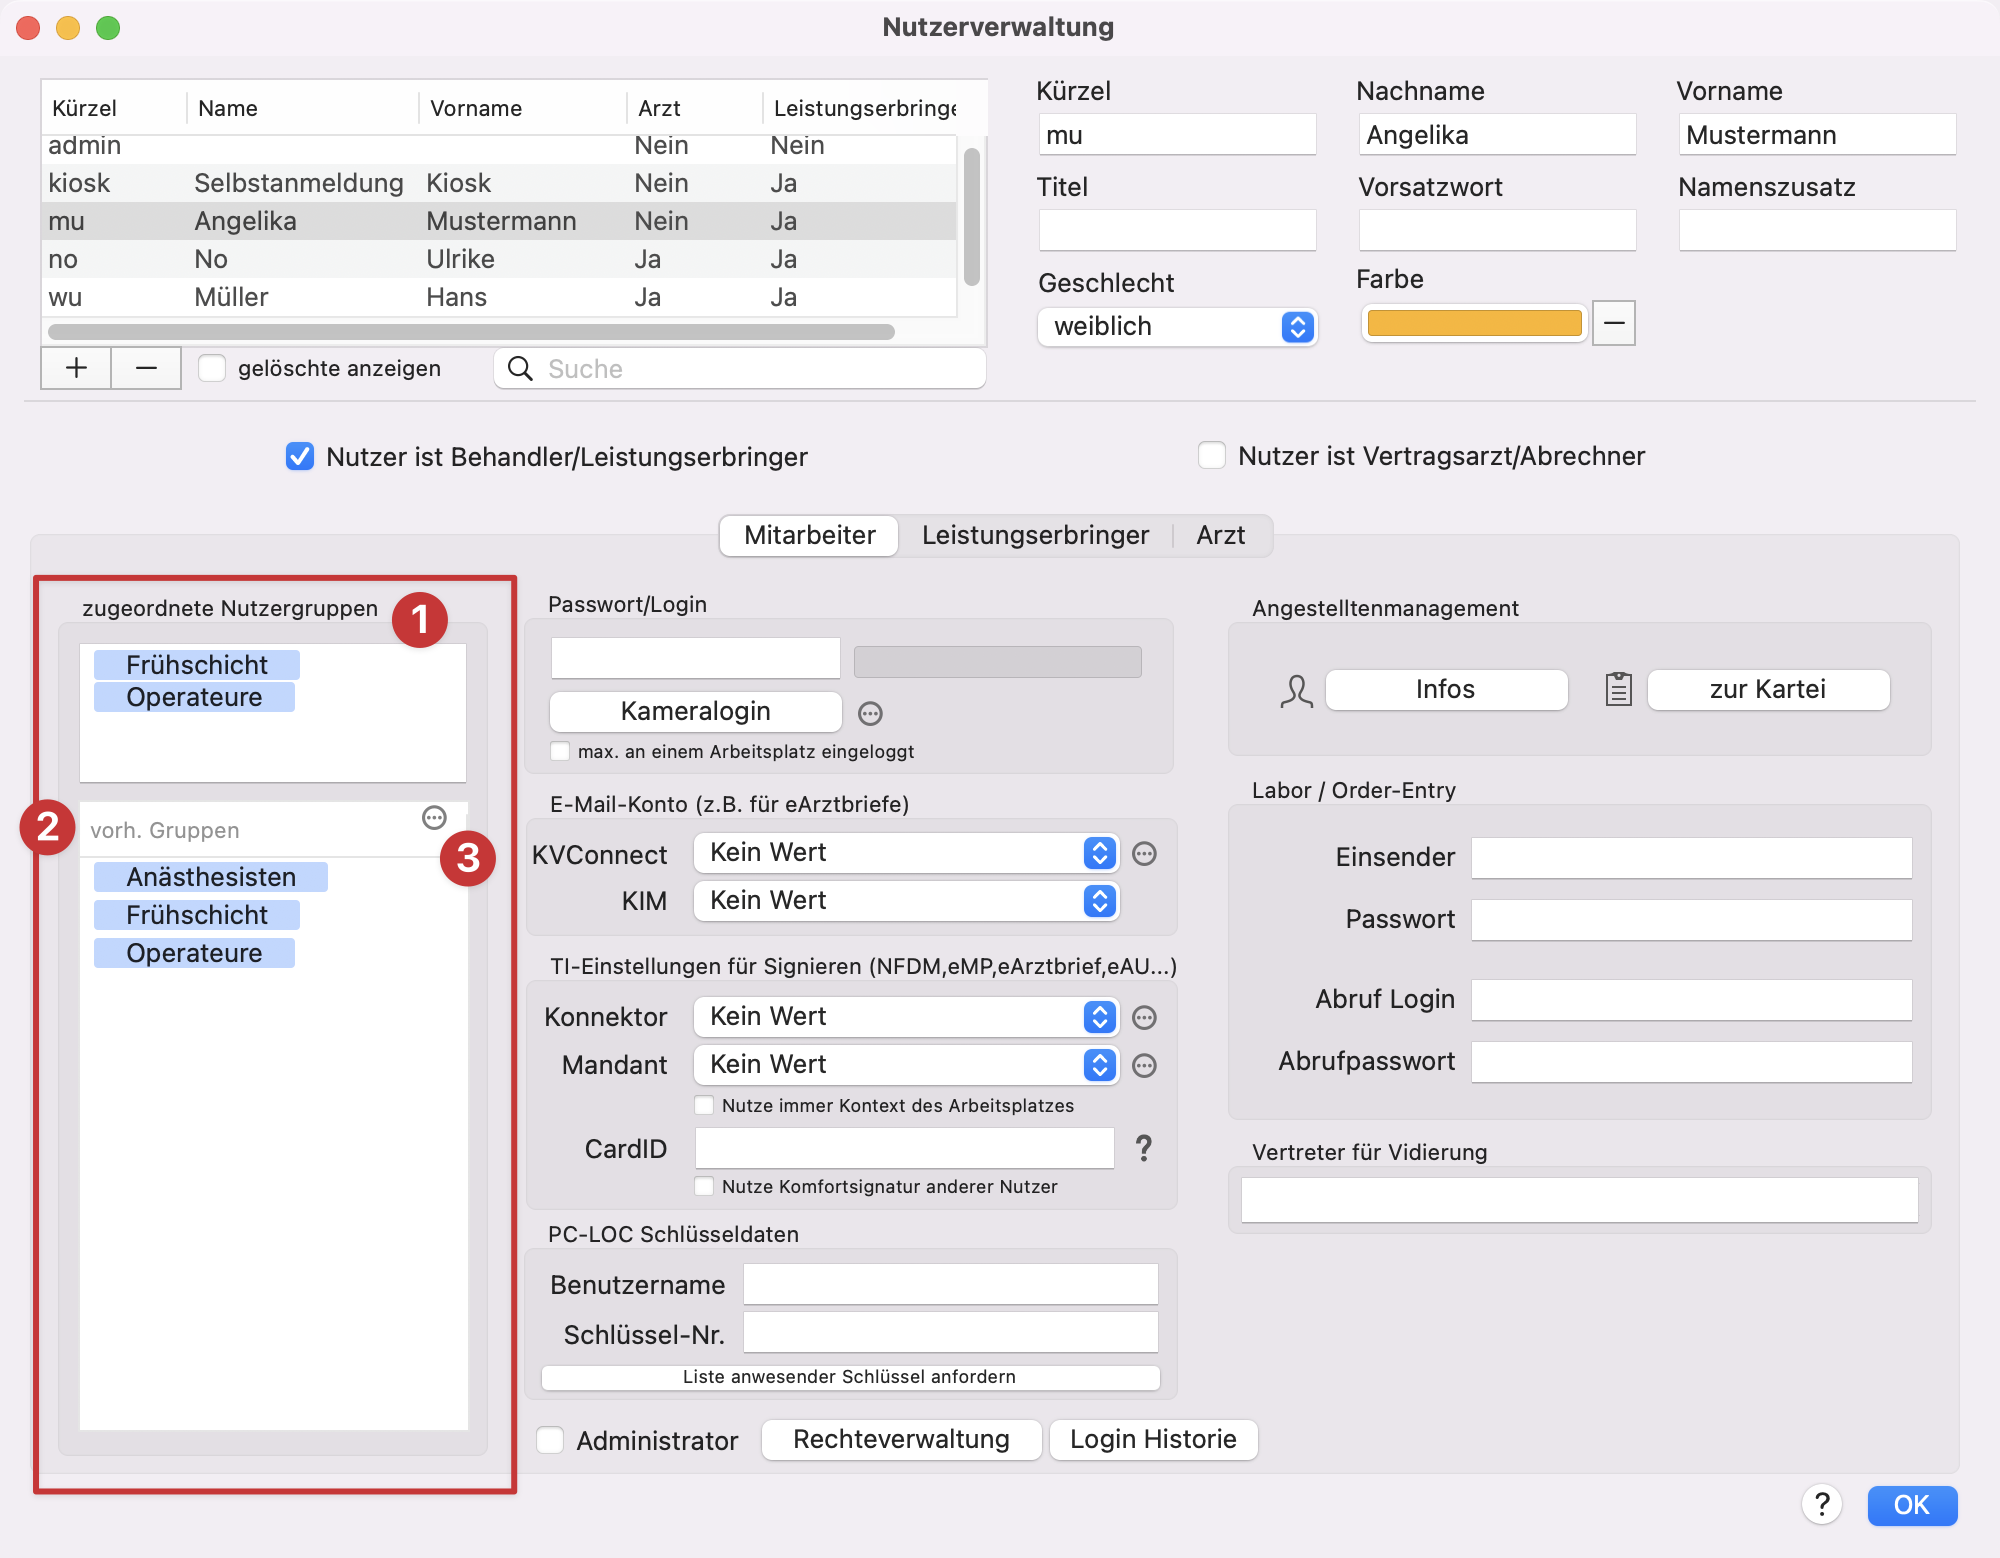
Task: Click the magnifier icon in search field
Action: pyautogui.click(x=520, y=368)
